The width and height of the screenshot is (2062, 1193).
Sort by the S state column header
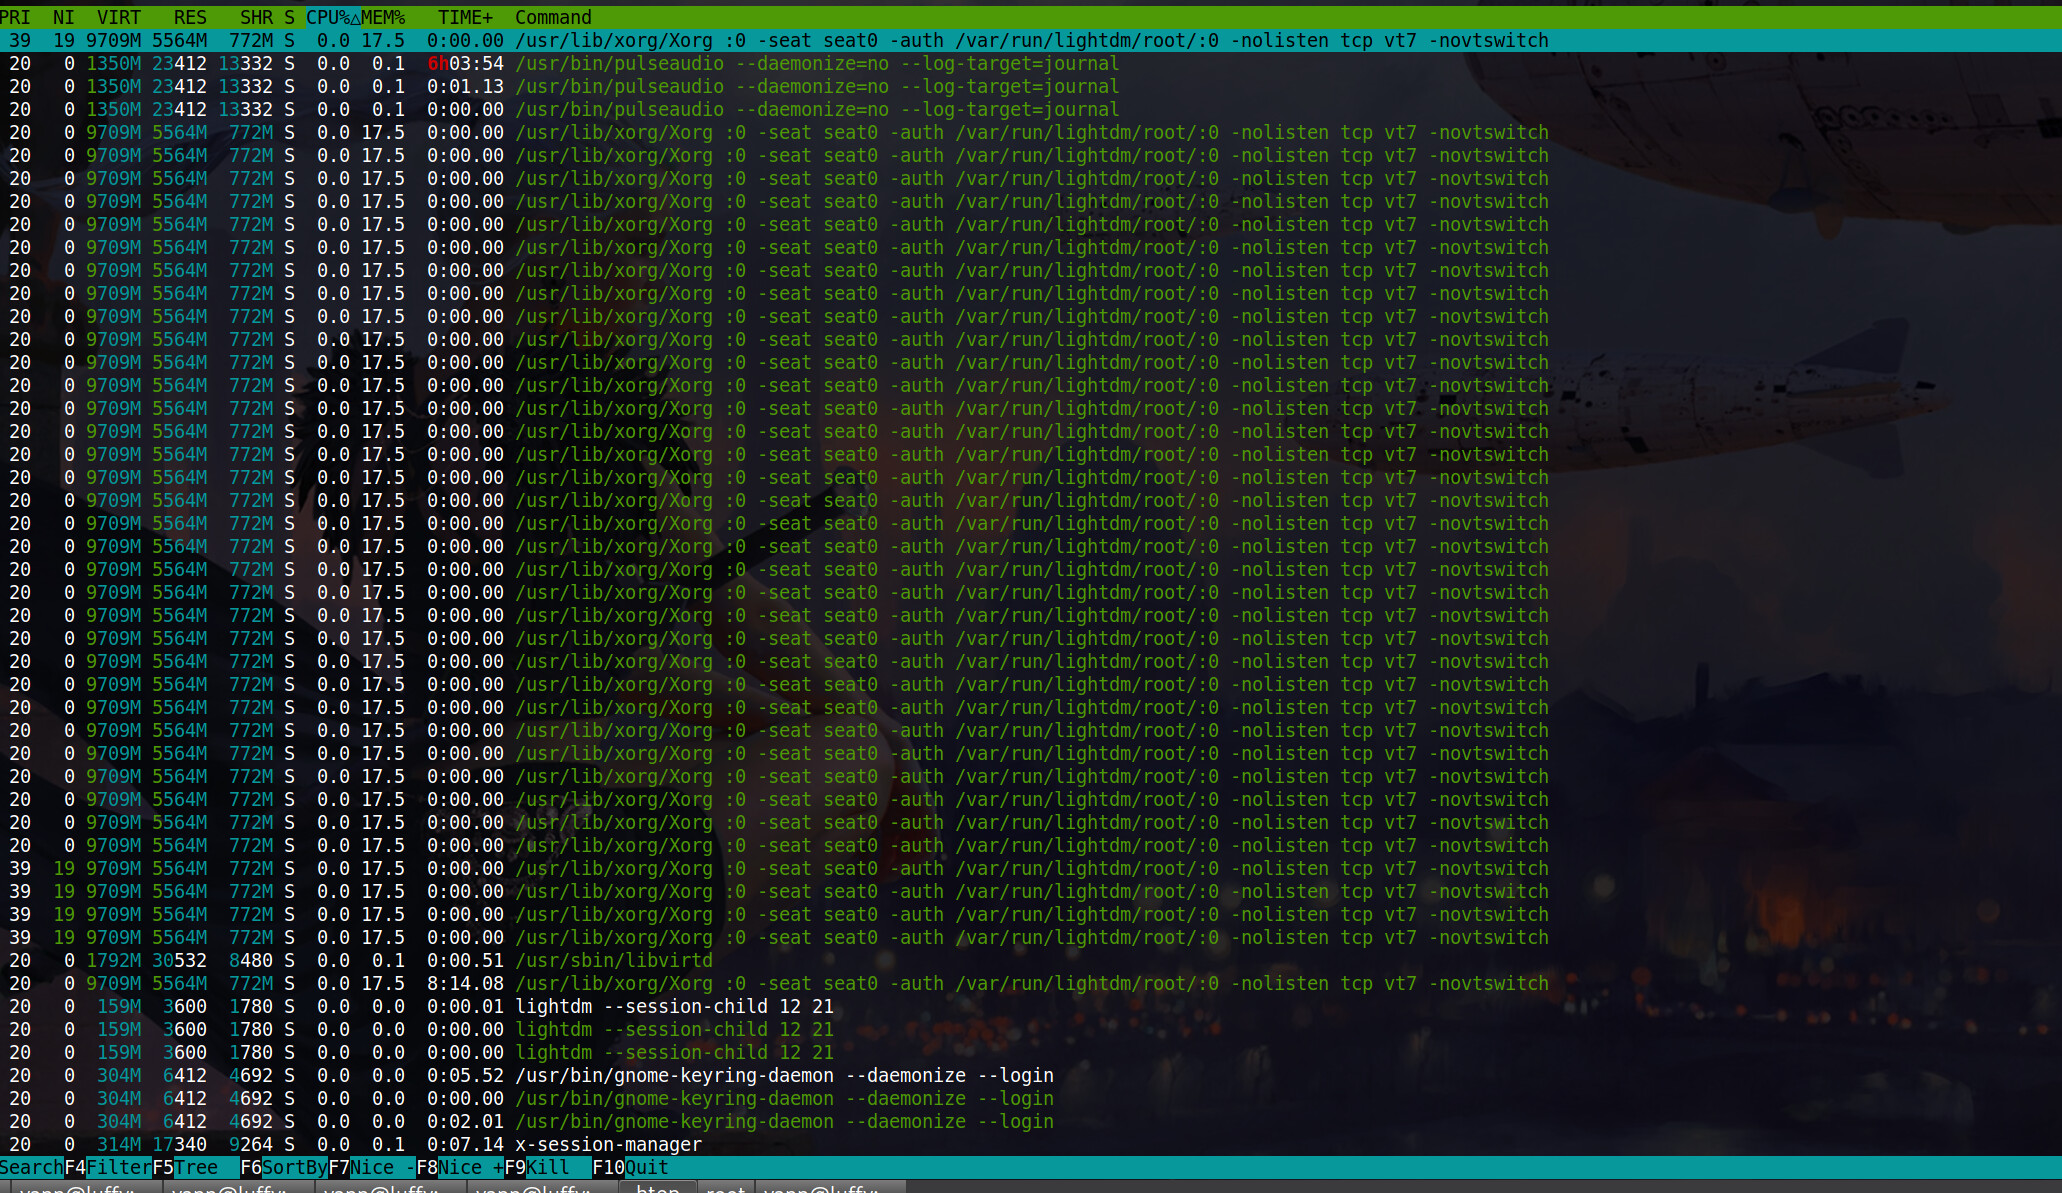tap(289, 17)
